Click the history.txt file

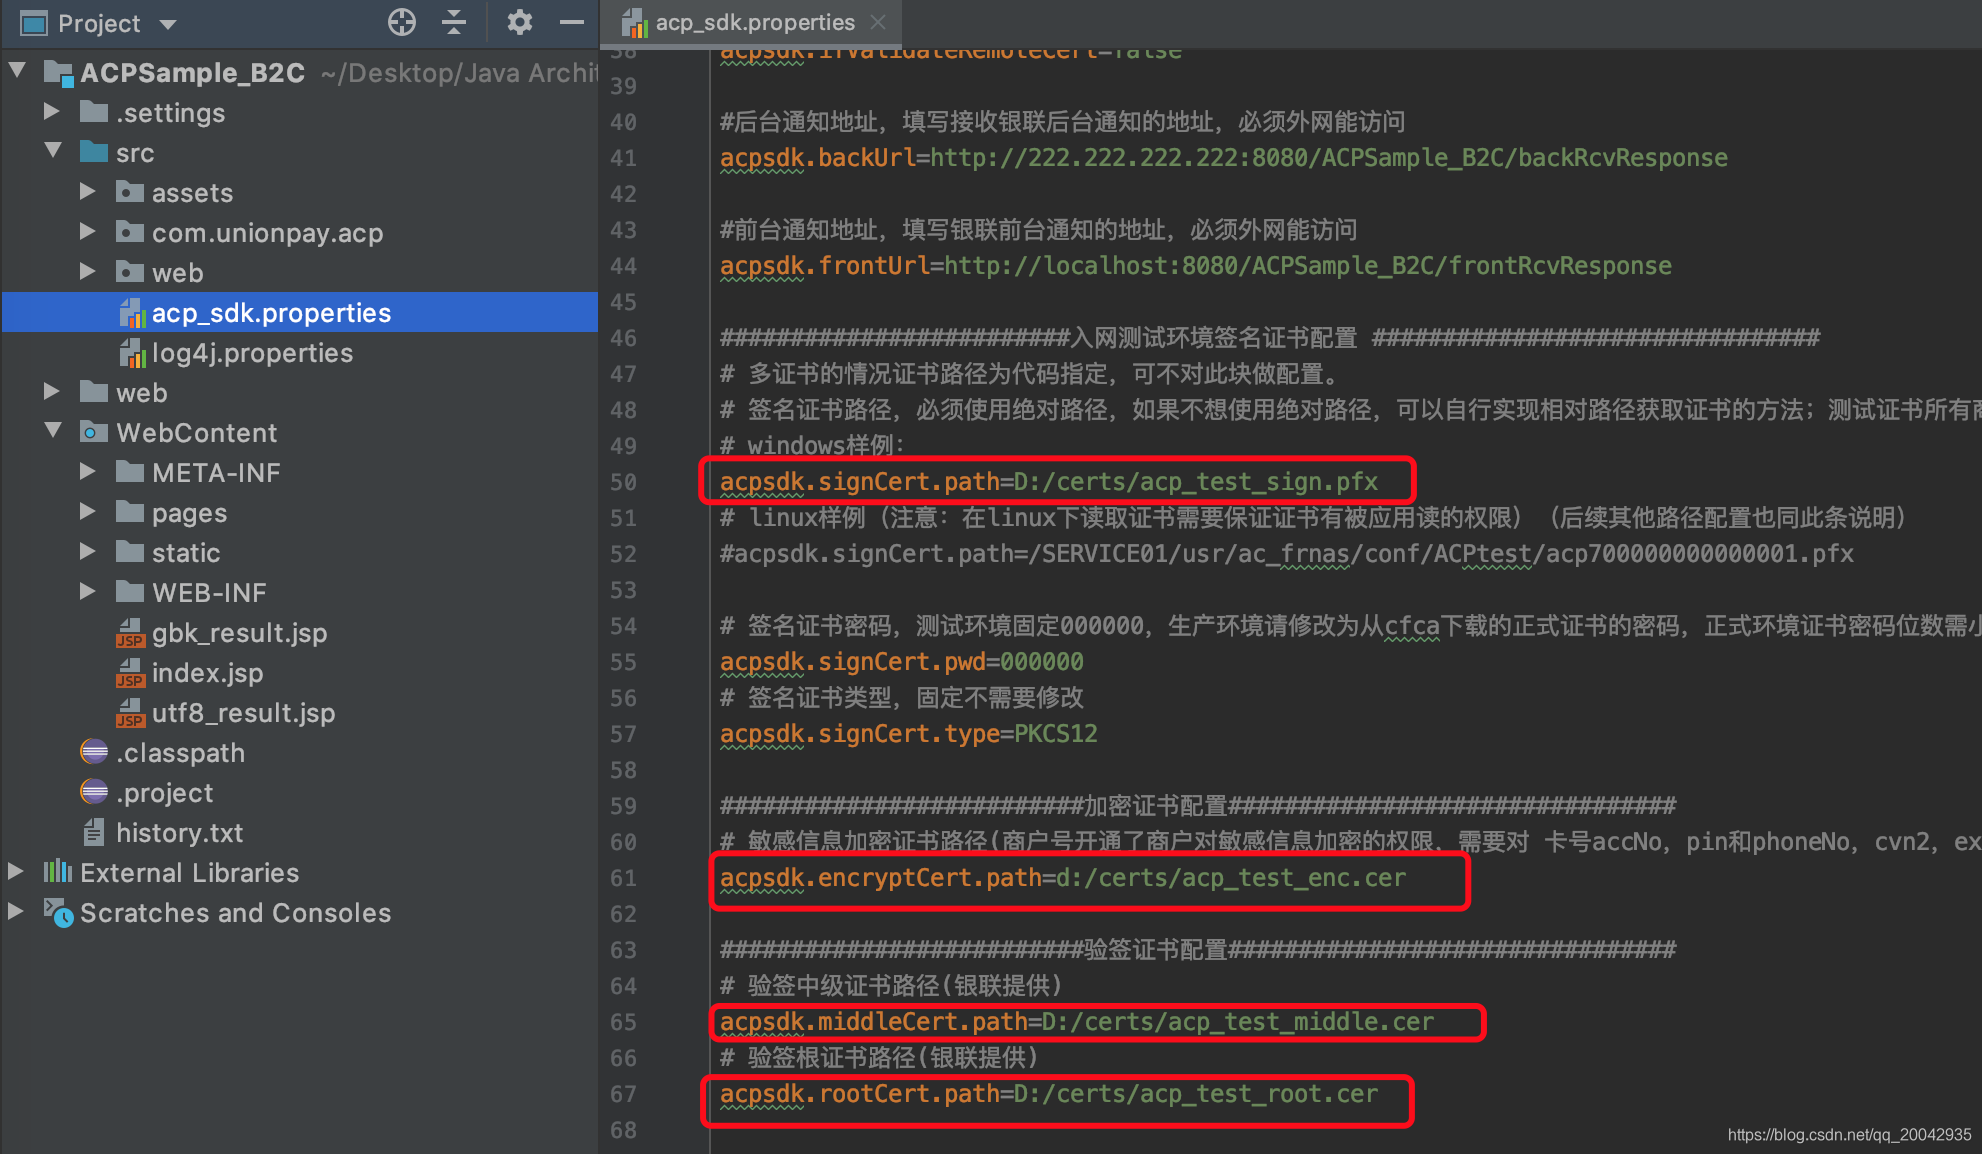179,833
